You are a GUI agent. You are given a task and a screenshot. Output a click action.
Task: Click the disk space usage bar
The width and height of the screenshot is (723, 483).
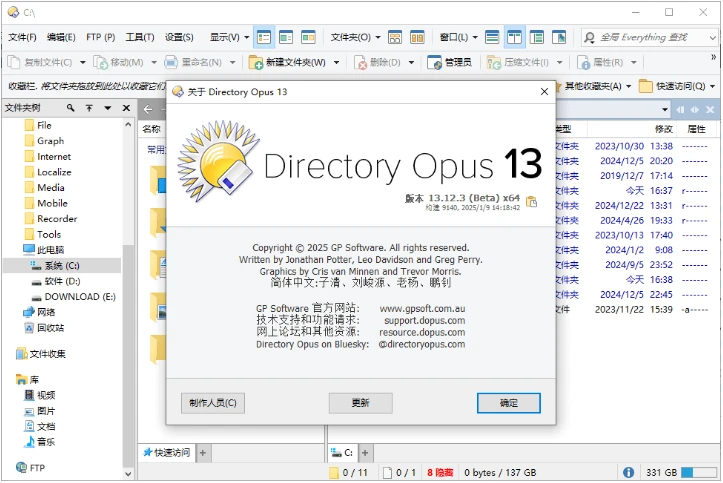[x=699, y=472]
